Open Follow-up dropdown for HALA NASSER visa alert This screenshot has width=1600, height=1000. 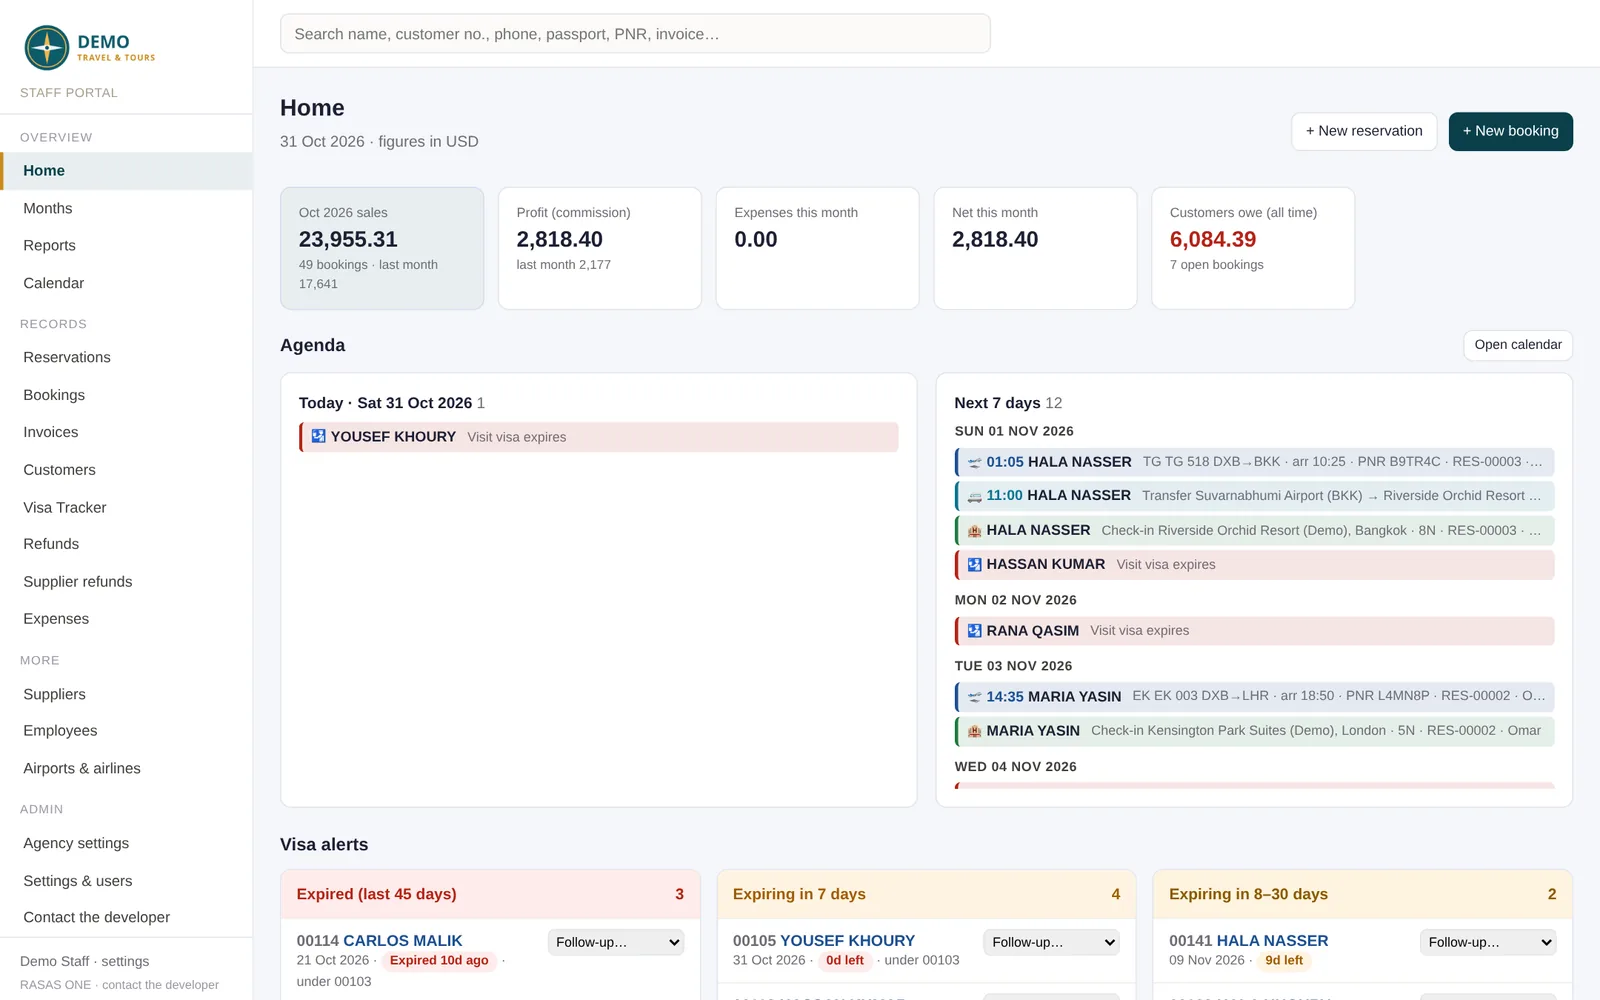1488,942
